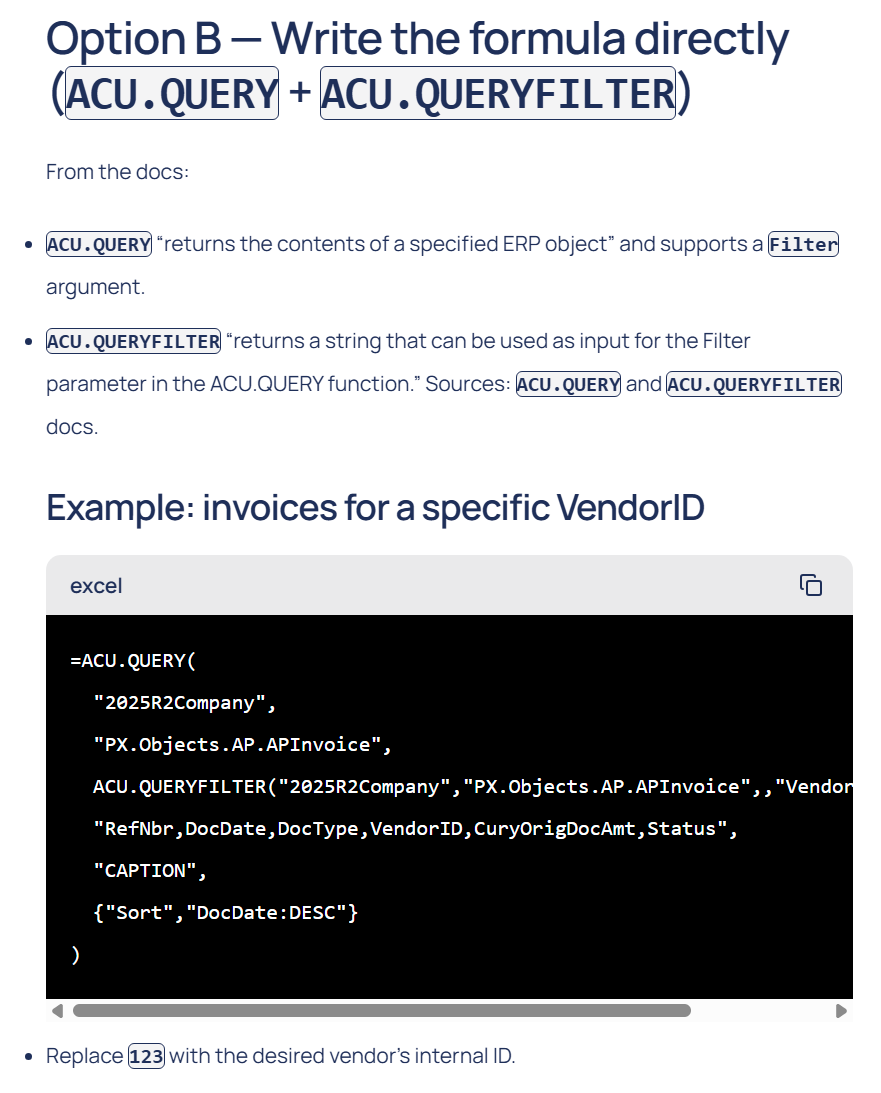Click the "Sort","DocDate:DESC" code line
This screenshot has height=1093, width=881.
(x=225, y=912)
